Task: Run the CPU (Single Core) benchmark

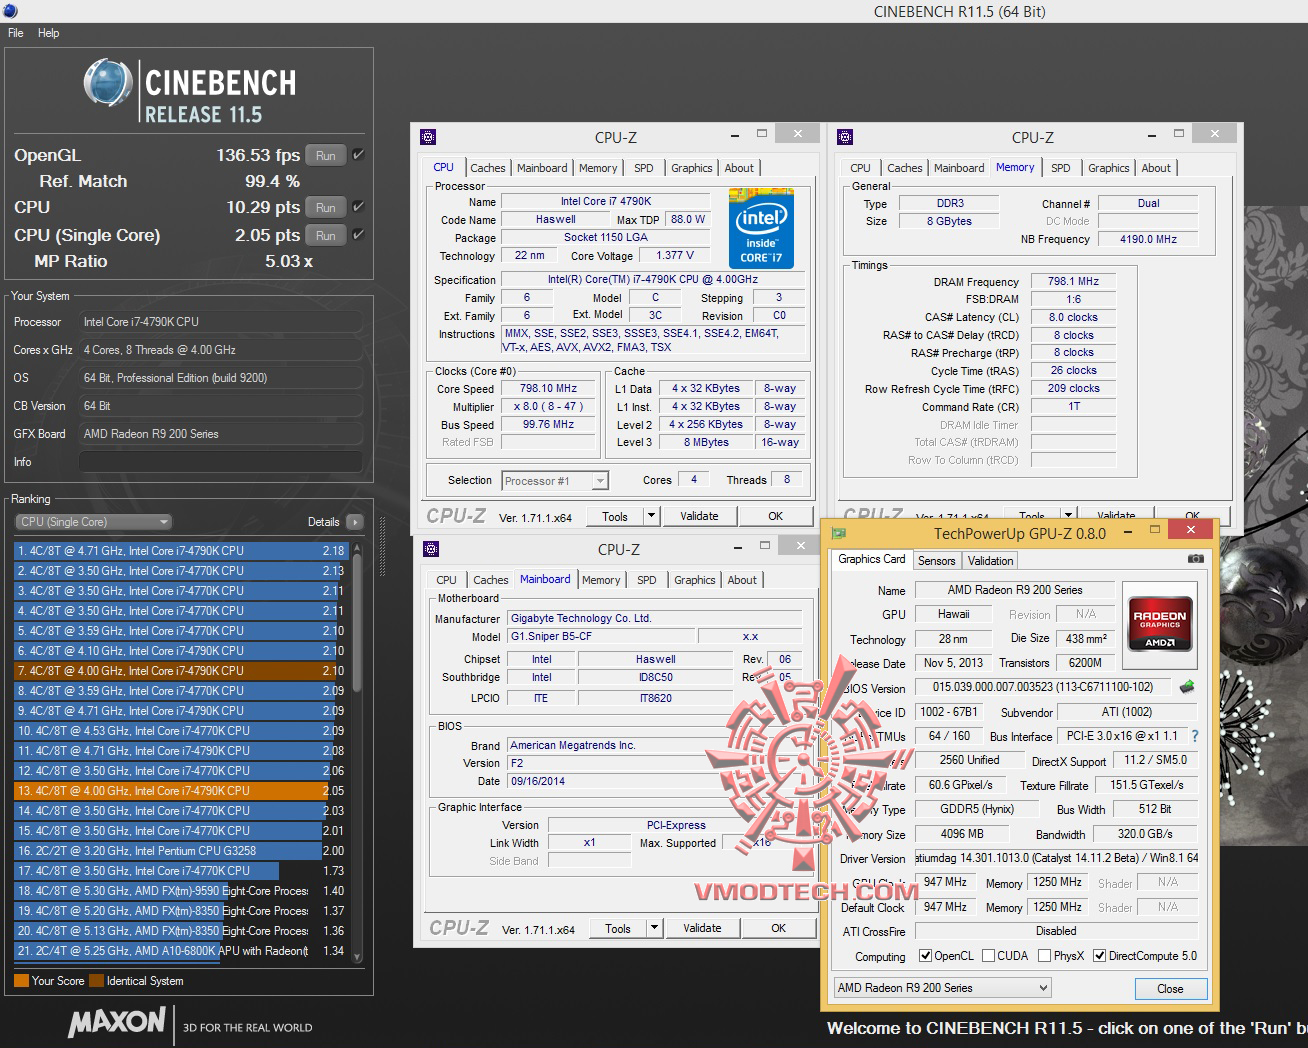Action: [x=326, y=235]
